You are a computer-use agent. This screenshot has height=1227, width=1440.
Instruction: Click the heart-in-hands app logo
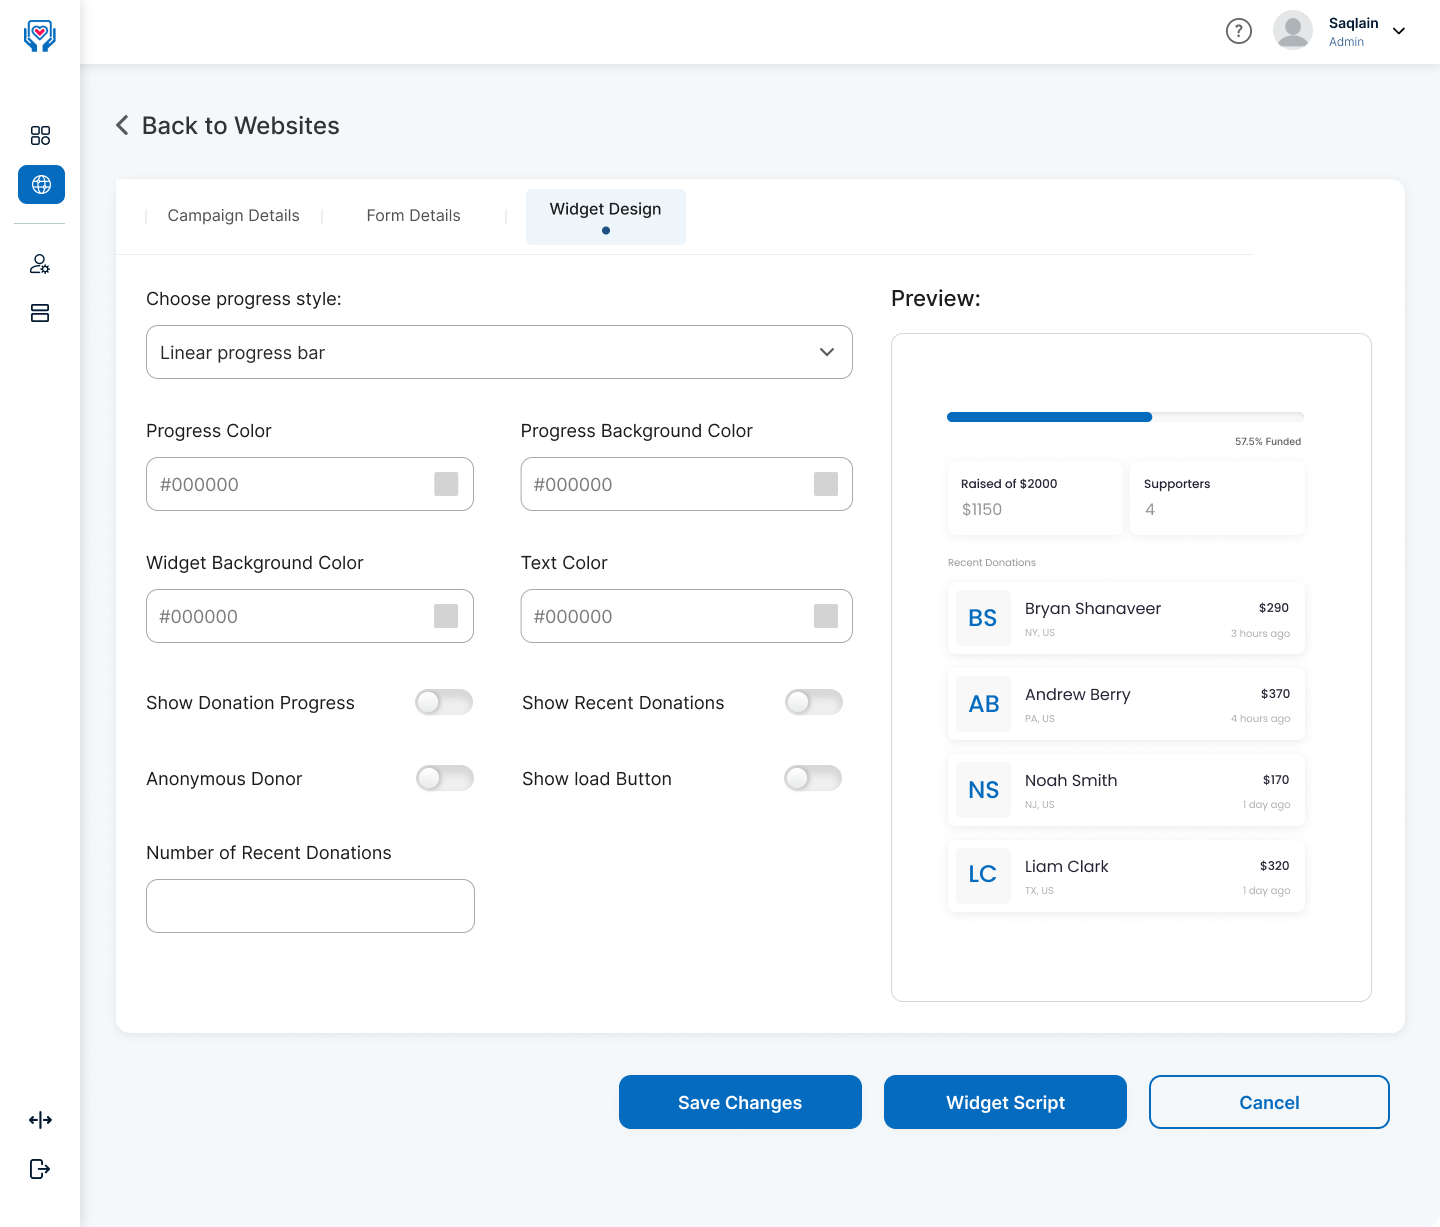coord(40,36)
